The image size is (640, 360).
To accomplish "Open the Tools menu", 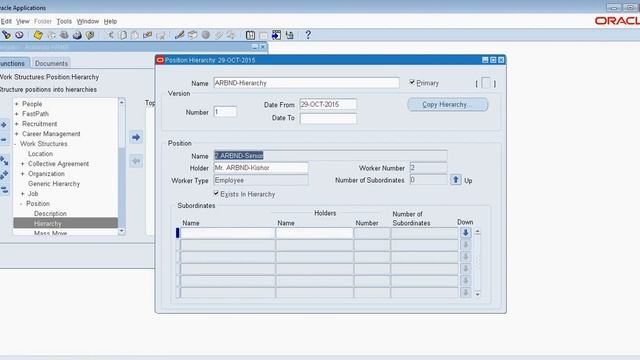I will tap(64, 21).
